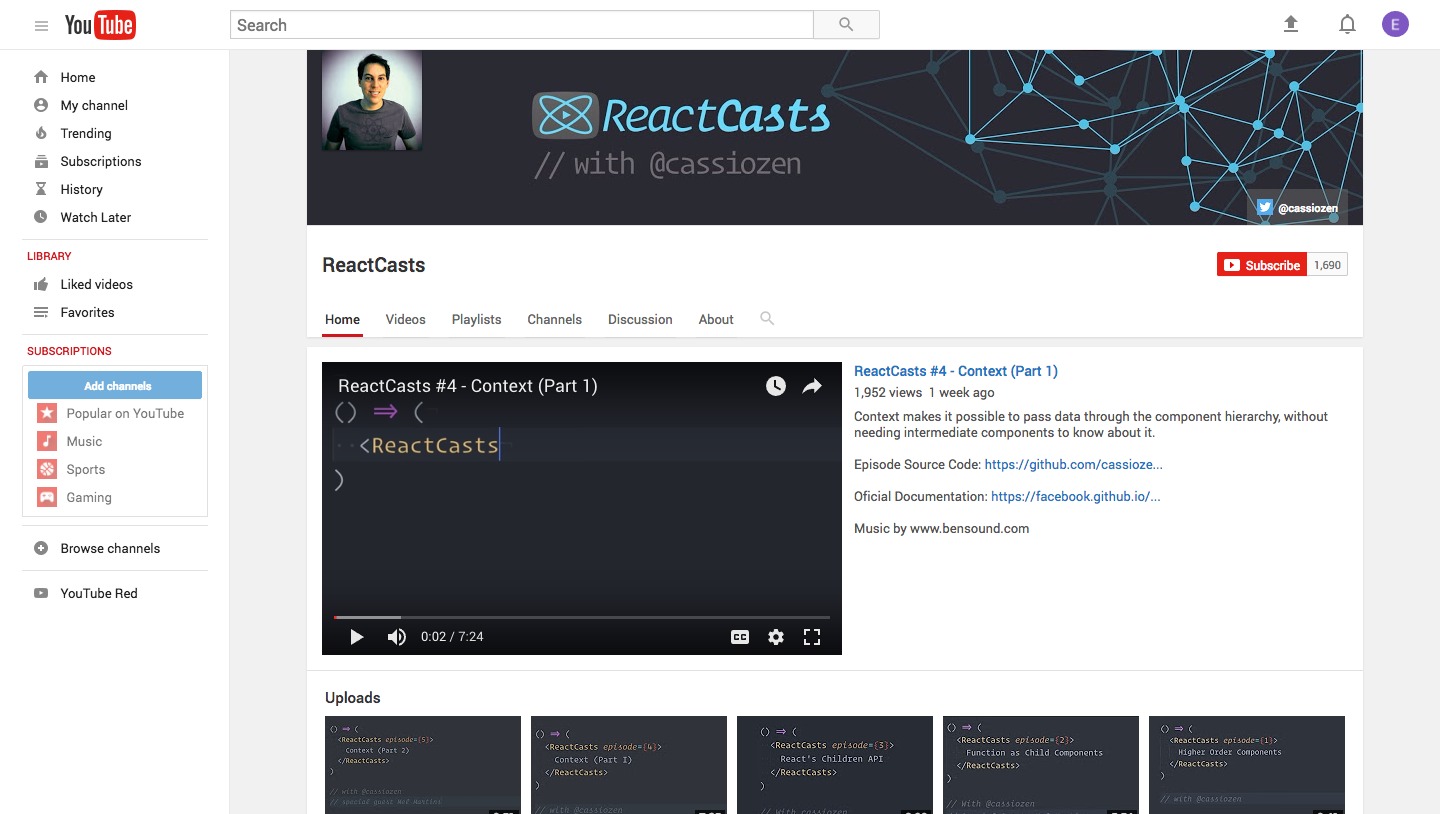
Task: Subscribe to the ReactCasts channel
Action: [x=1261, y=264]
